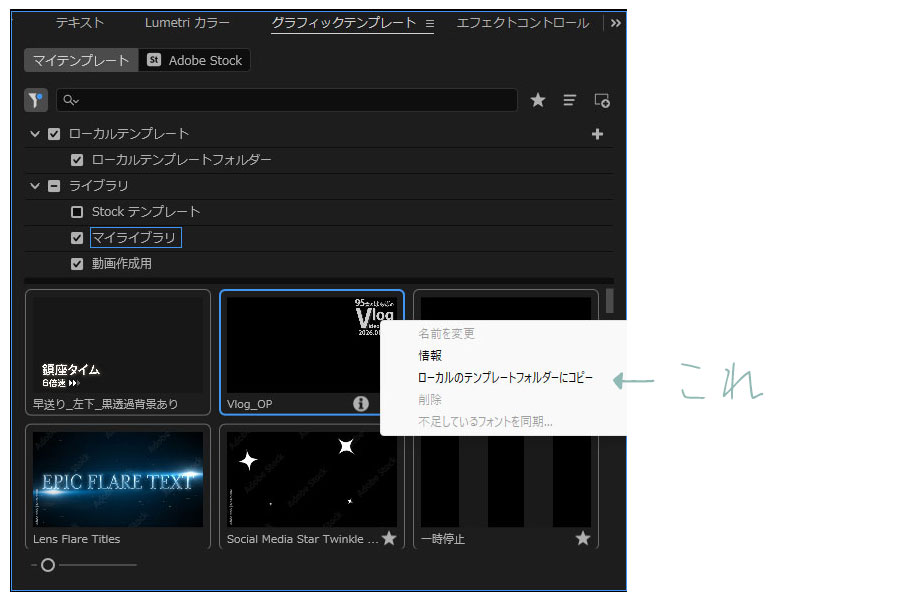This screenshot has height=600, width=900.
Task: Click the filter funnel icon
Action: coord(36,100)
